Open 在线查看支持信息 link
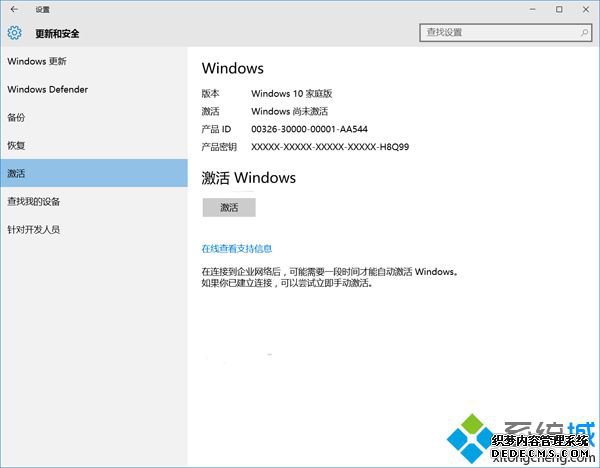Image resolution: width=600 pixels, height=468 pixels. pos(236,249)
